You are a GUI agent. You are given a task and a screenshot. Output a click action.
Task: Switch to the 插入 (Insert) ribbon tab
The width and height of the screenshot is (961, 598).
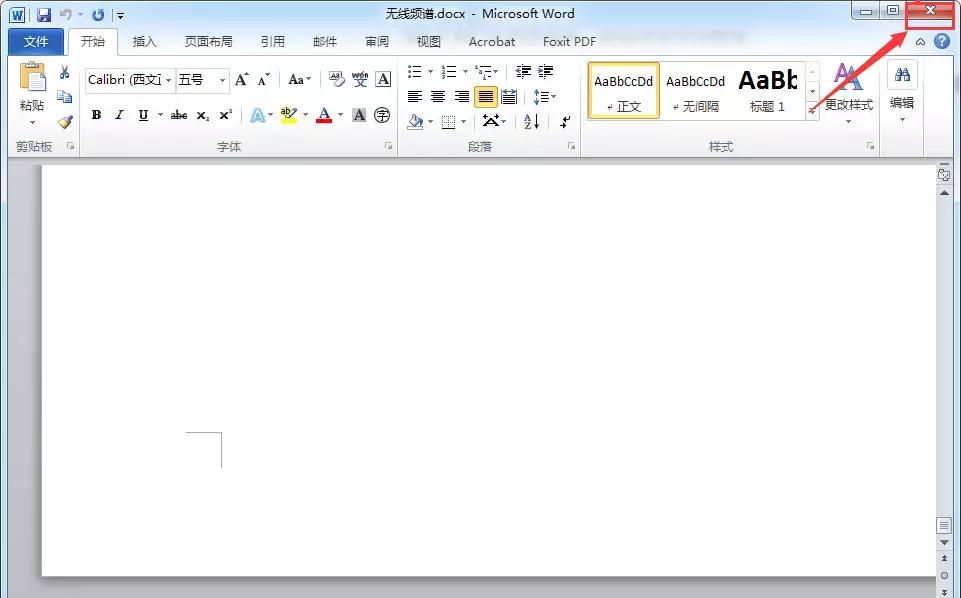coord(144,41)
